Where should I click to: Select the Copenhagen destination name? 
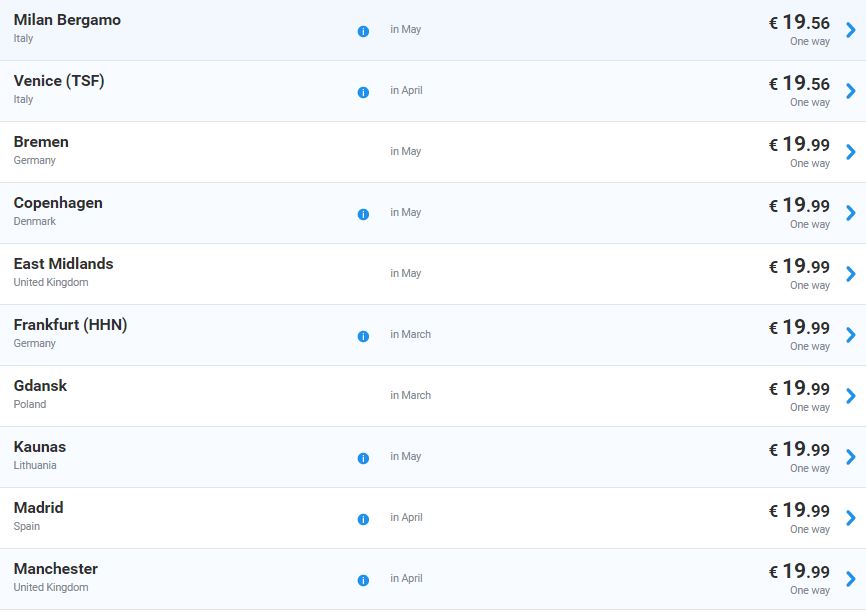click(x=58, y=203)
